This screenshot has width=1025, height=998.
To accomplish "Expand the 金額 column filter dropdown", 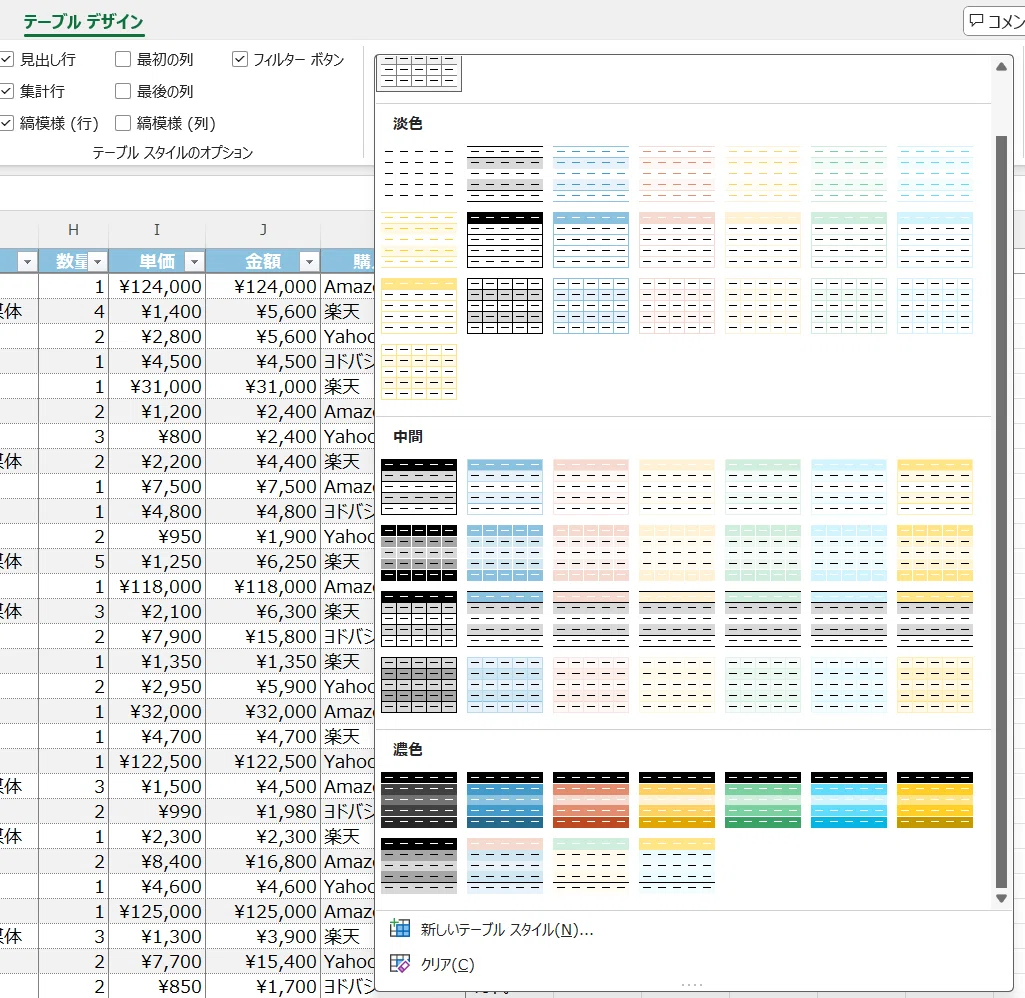I will click(x=309, y=261).
